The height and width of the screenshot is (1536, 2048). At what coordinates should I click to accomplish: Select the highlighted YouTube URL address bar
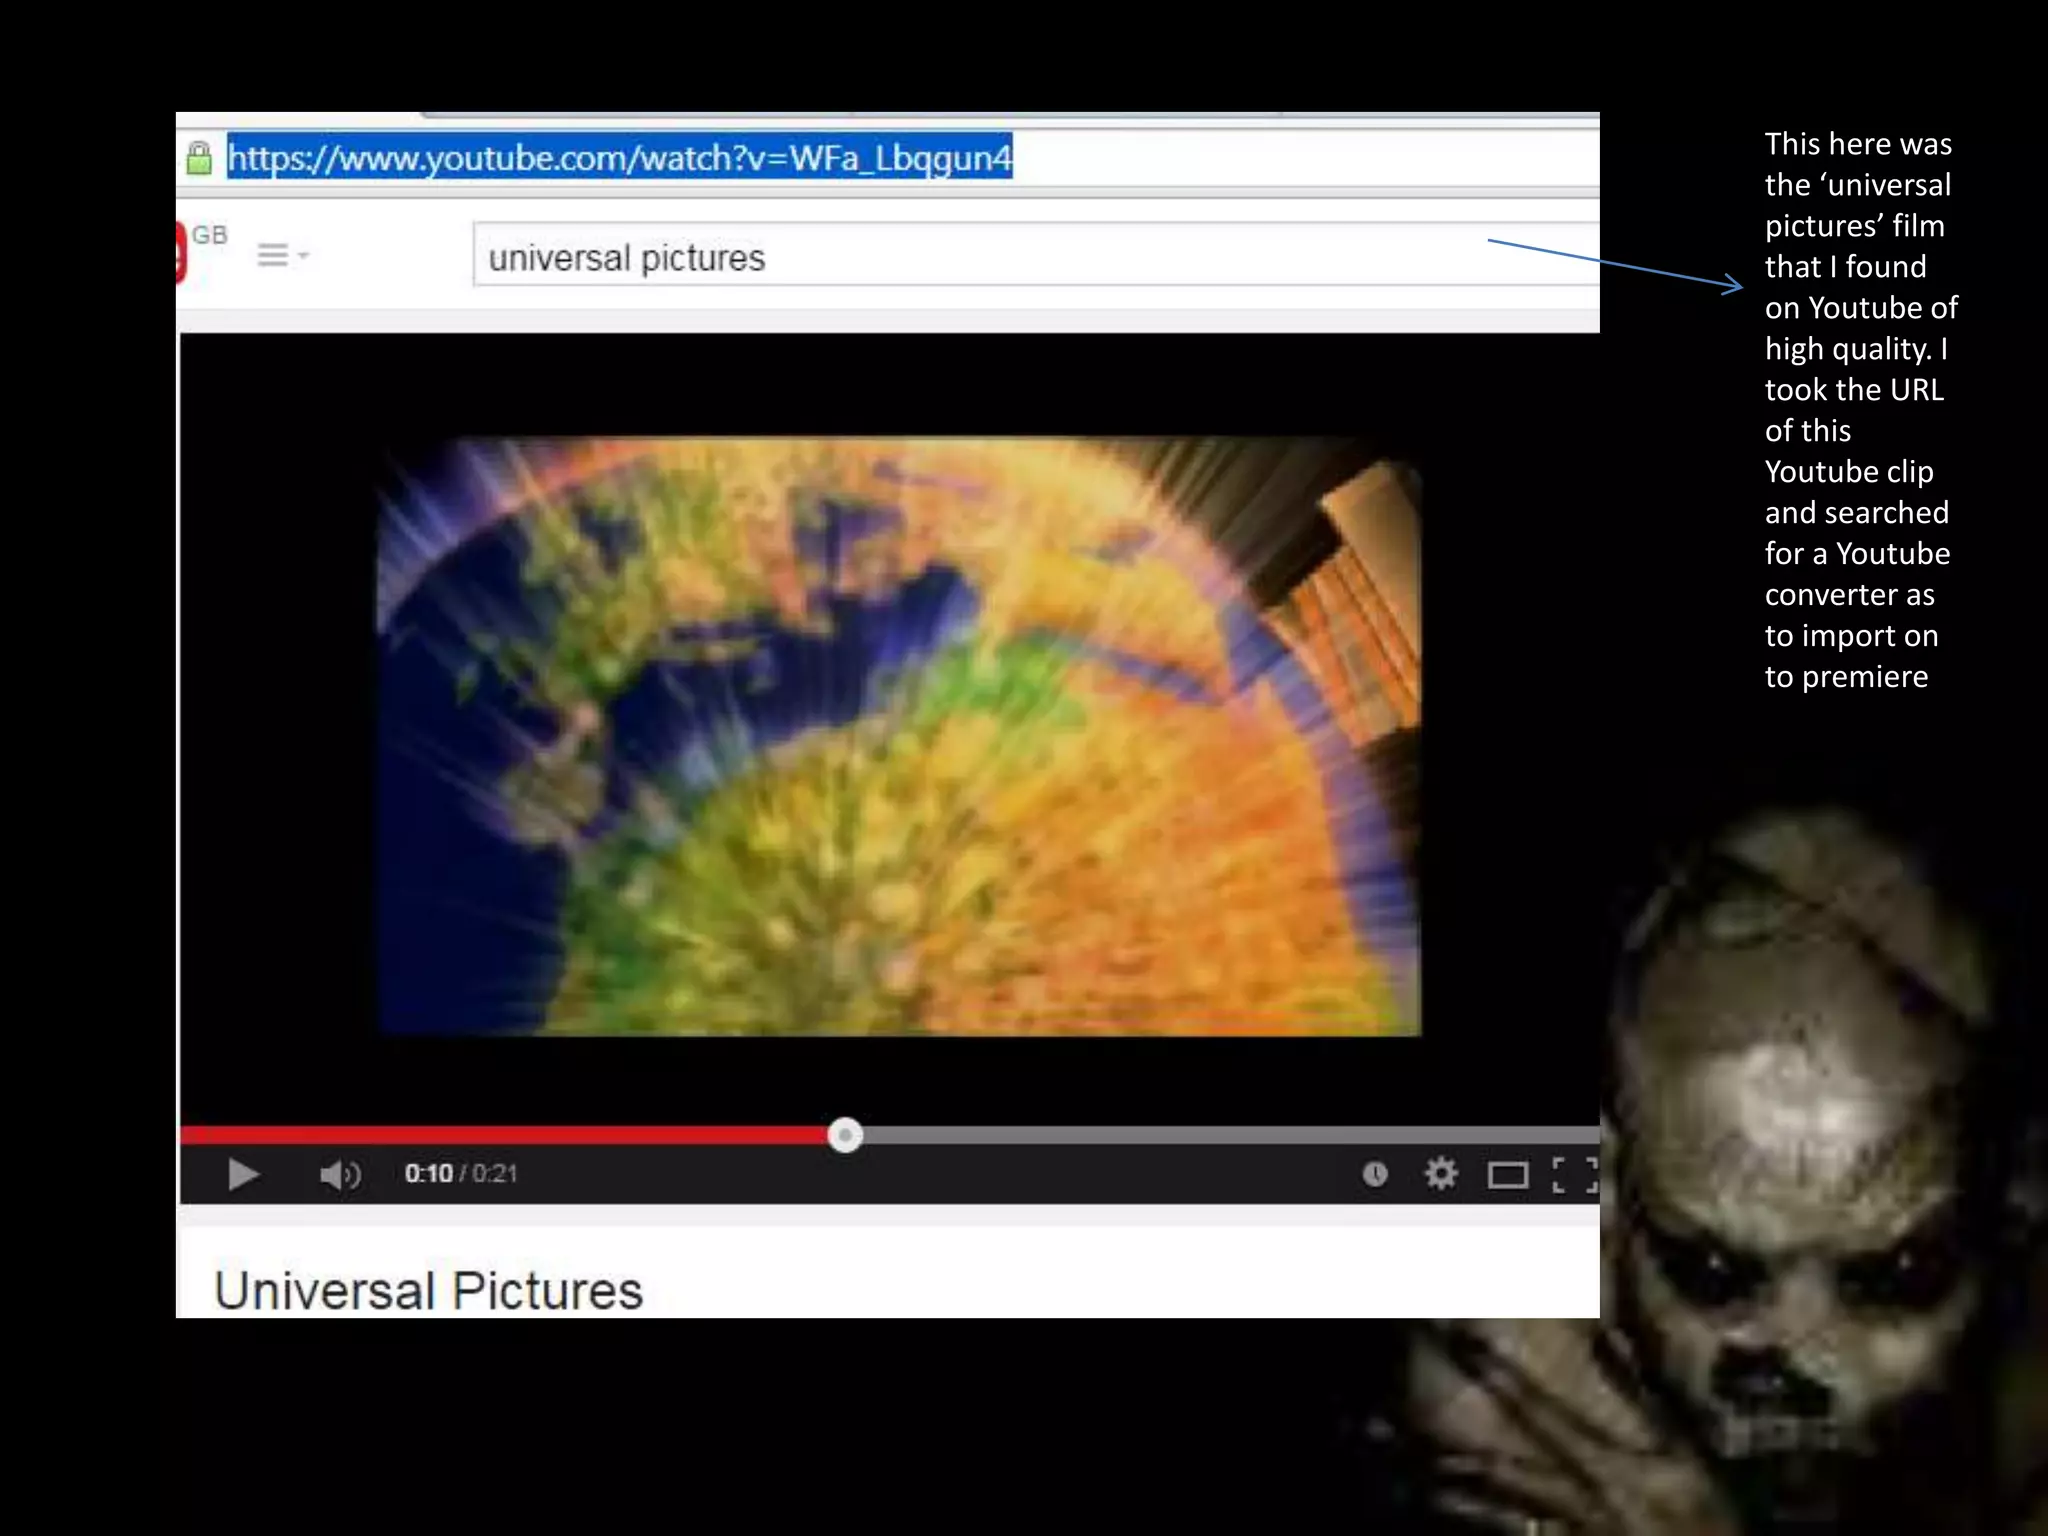[620, 158]
